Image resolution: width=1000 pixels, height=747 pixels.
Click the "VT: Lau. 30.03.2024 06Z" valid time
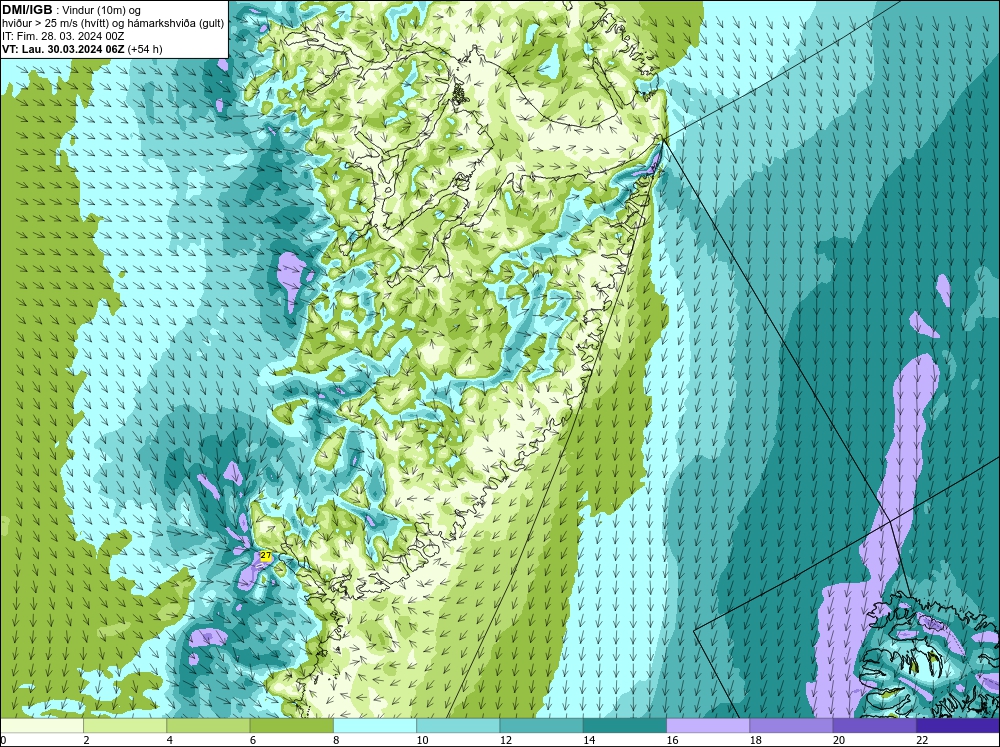(63, 49)
